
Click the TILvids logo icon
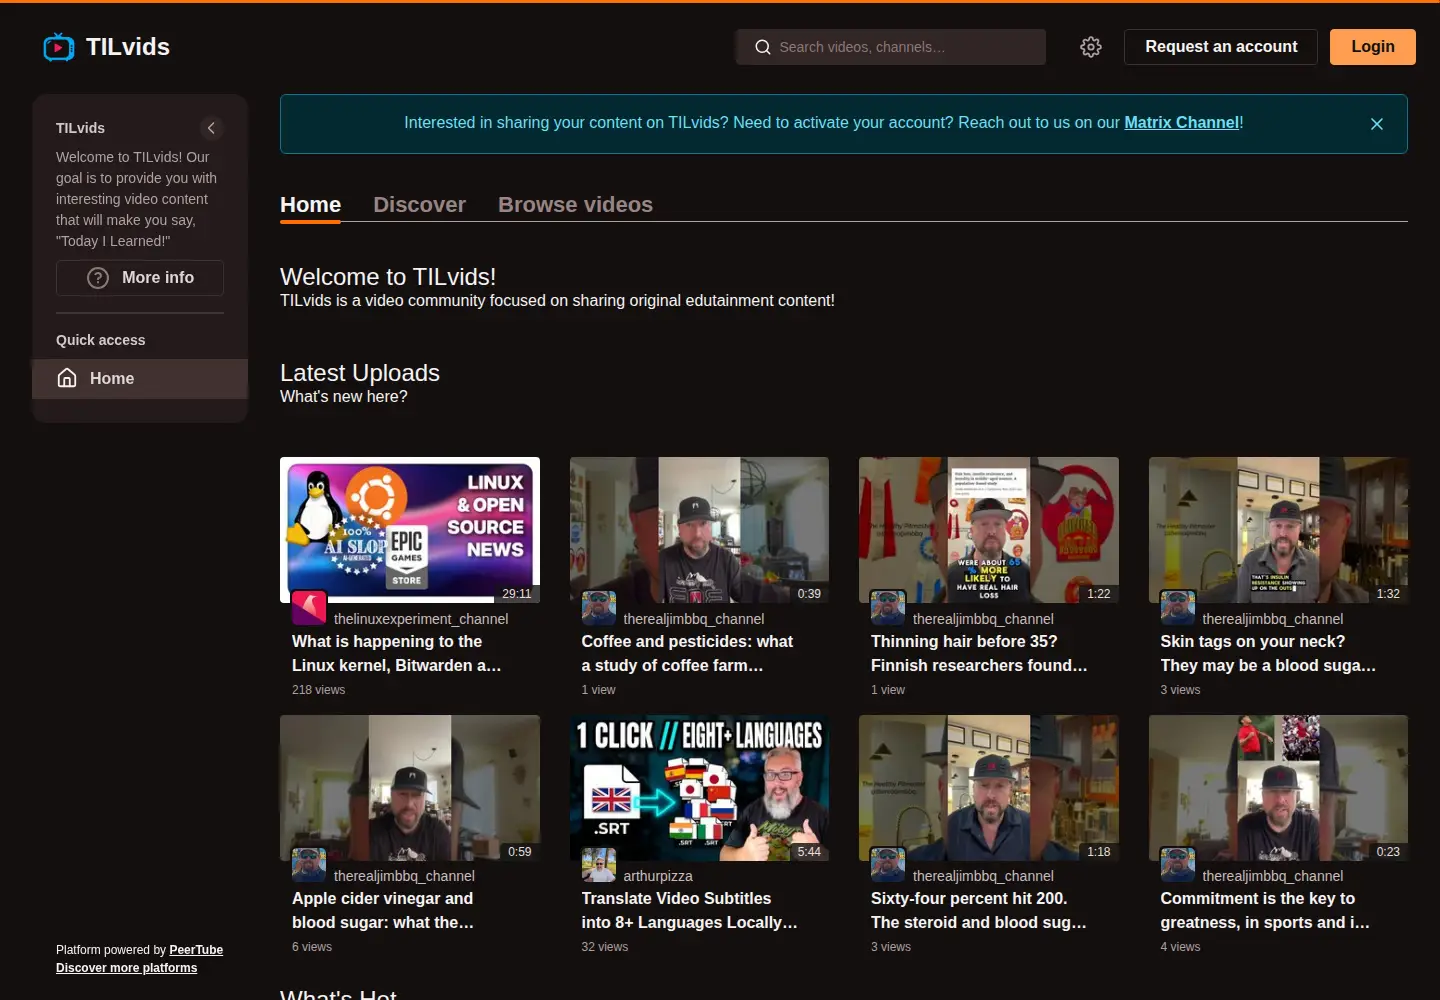click(x=59, y=47)
